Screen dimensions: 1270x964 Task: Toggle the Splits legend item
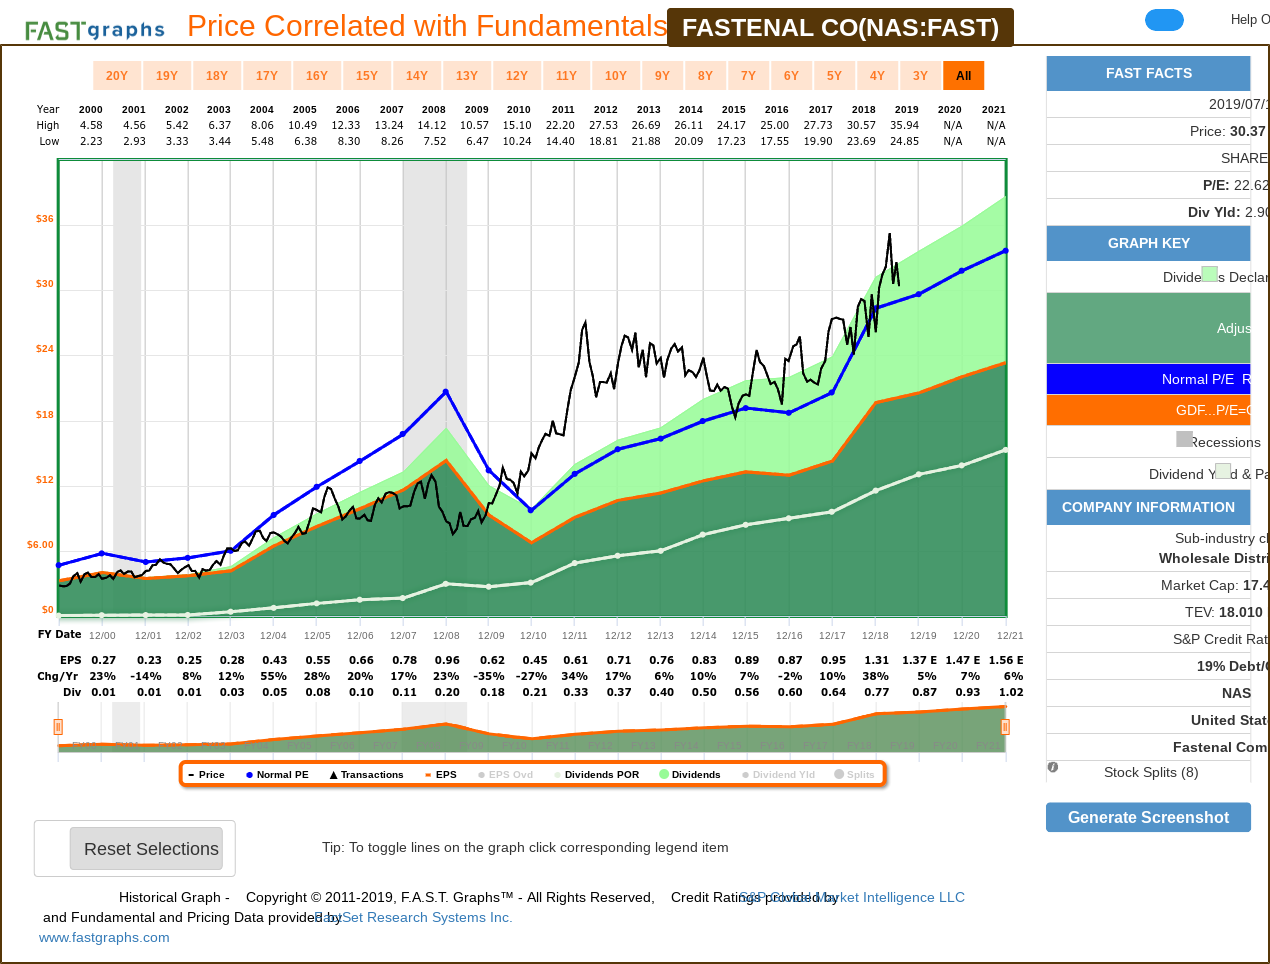coord(854,775)
